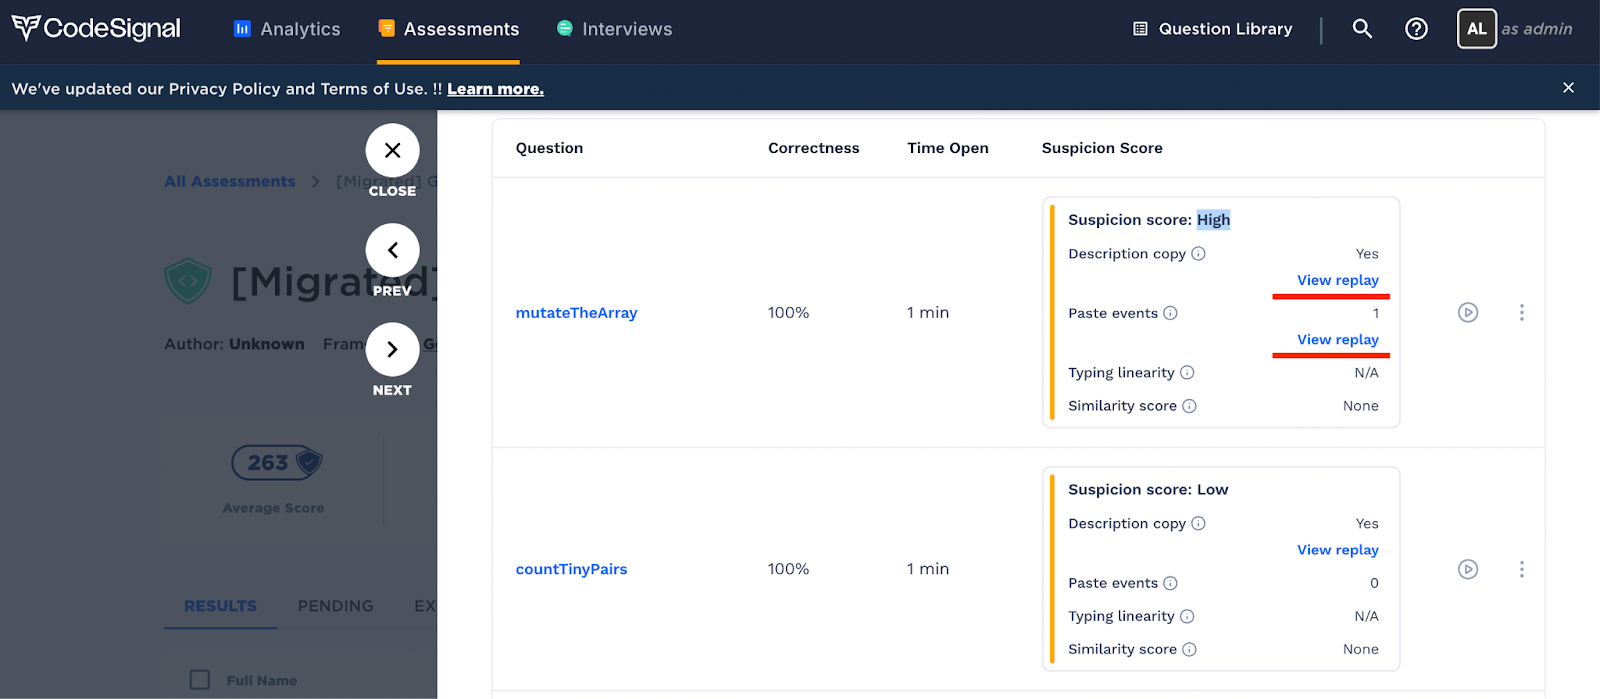
Task: Open the CodeSignal home logo
Action: coord(96,28)
